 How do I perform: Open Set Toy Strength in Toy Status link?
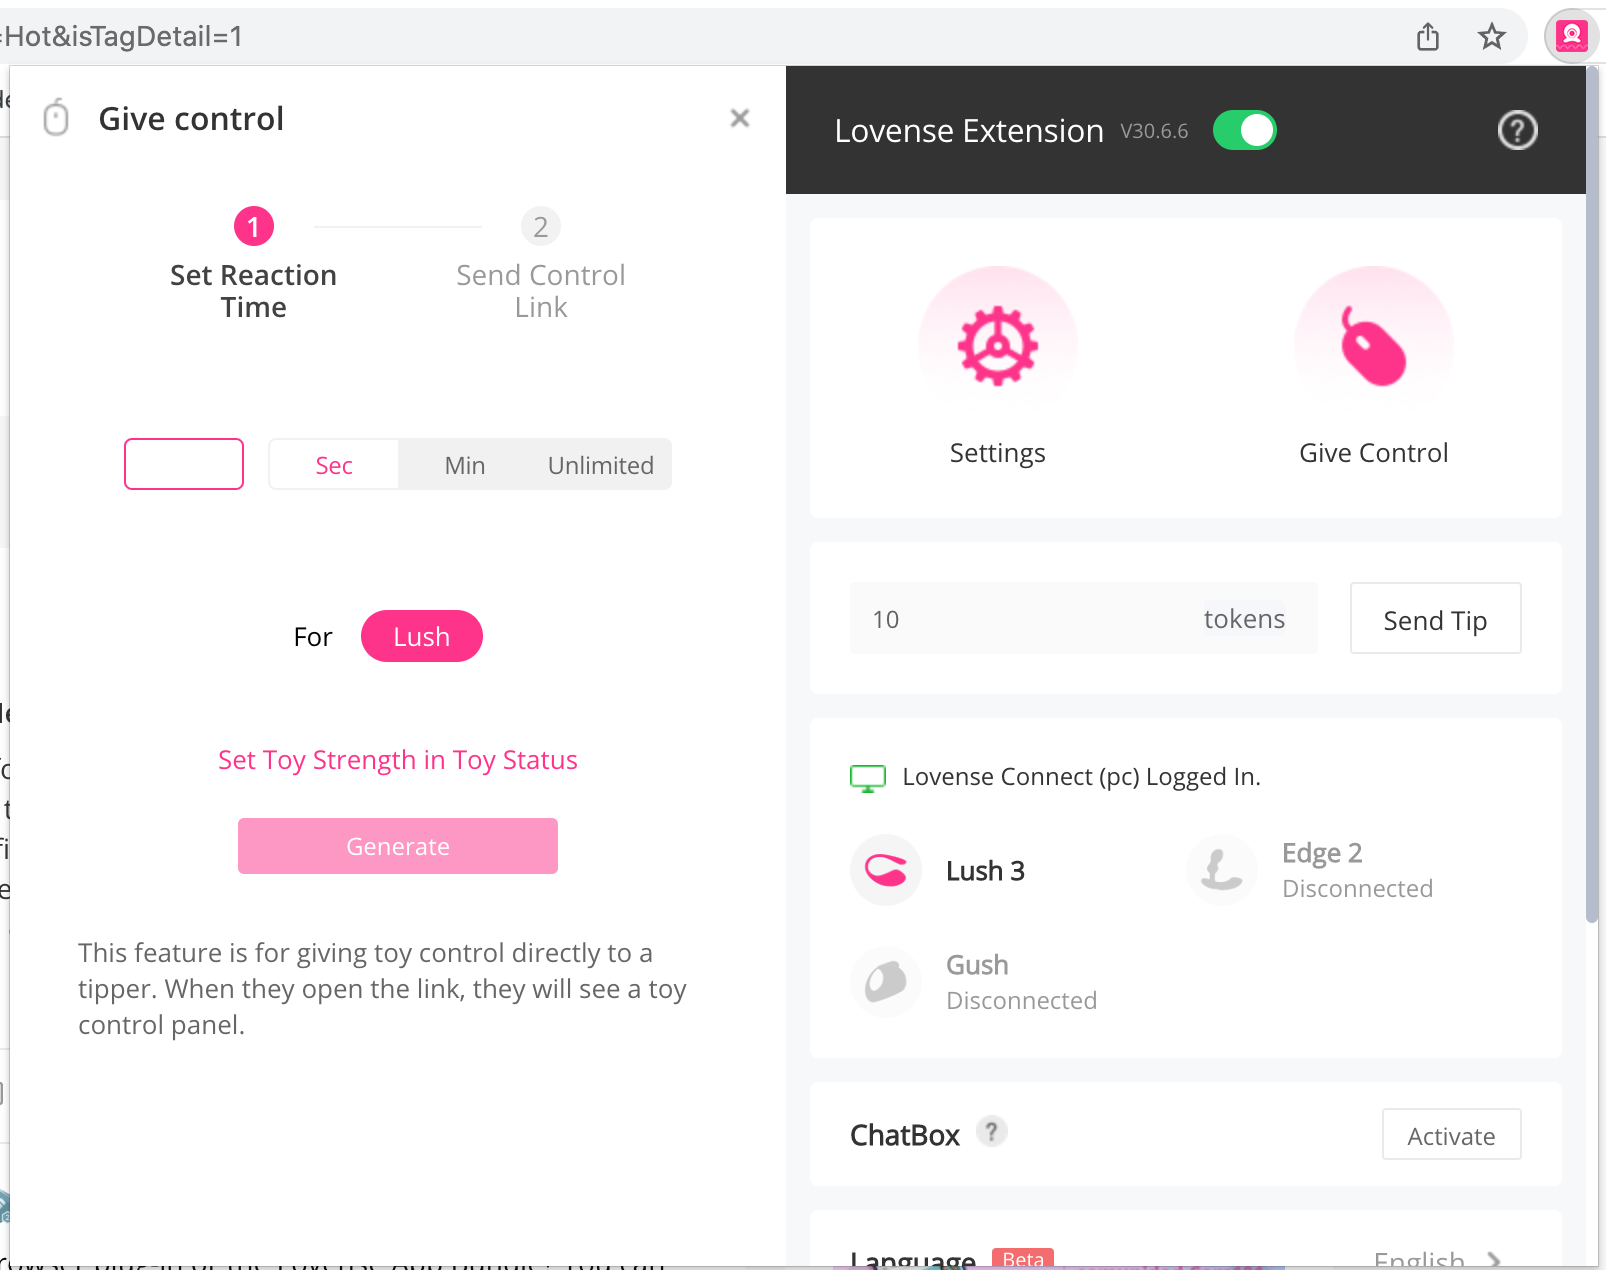pyautogui.click(x=397, y=760)
